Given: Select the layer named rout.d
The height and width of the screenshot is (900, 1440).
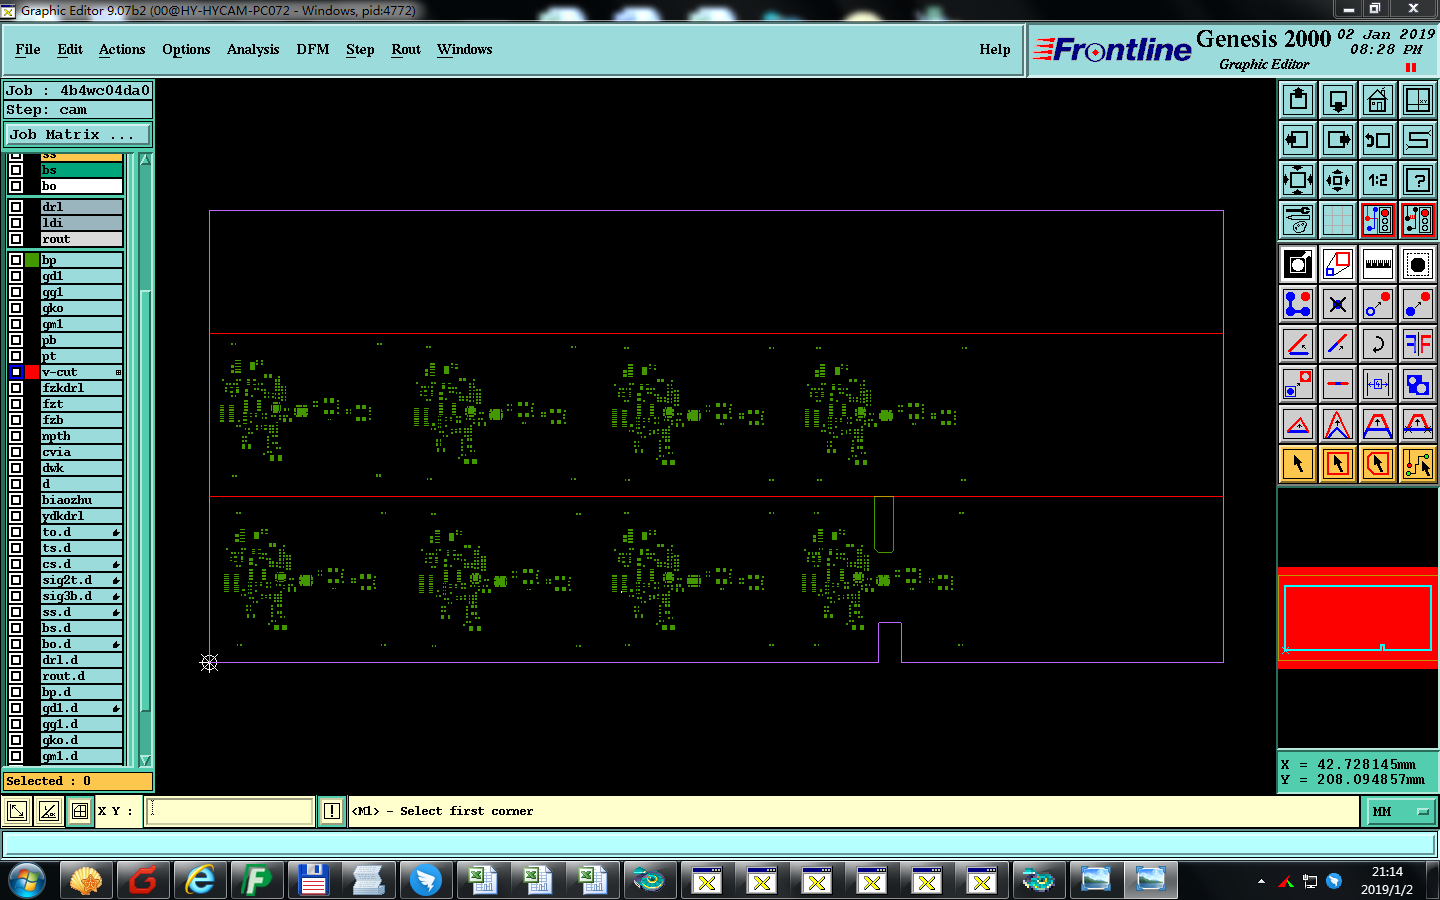Looking at the screenshot, I should pyautogui.click(x=81, y=676).
